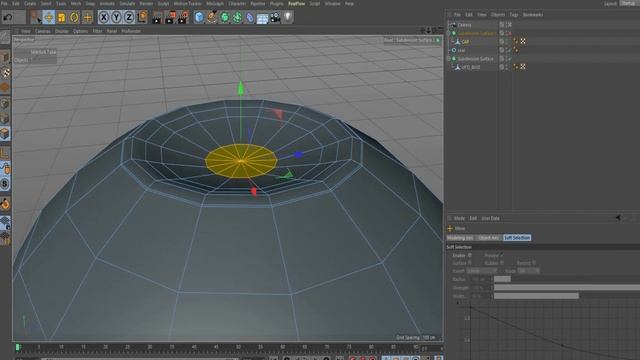The width and height of the screenshot is (640, 360).
Task: Click the Undo arrow icon
Action: 7,18
